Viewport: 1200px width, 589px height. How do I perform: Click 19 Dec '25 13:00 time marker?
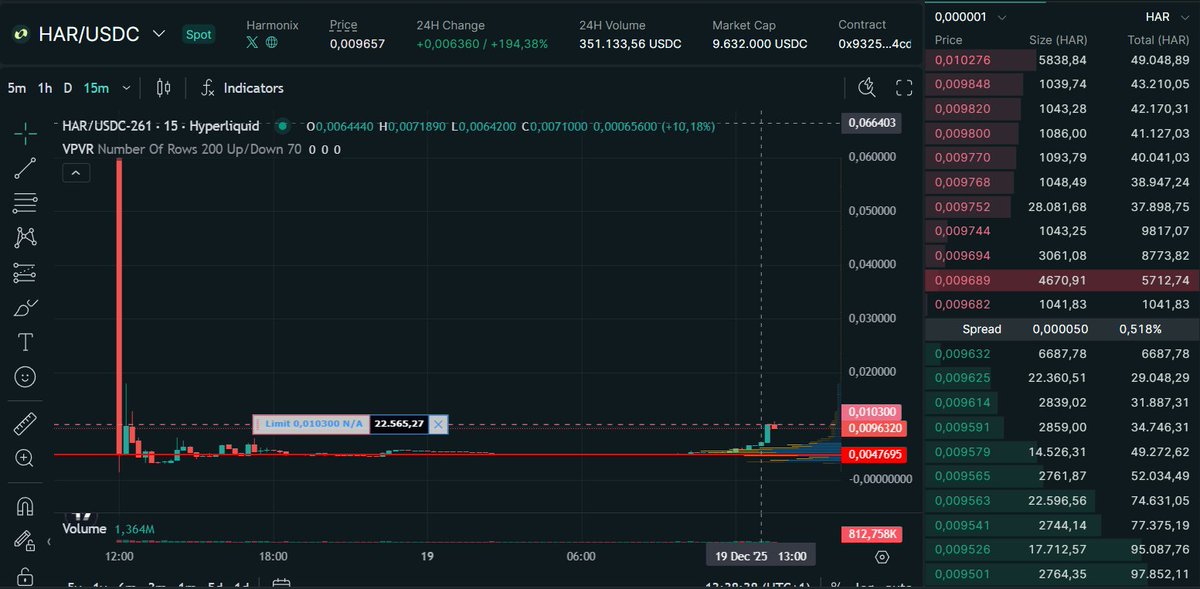[x=760, y=556]
